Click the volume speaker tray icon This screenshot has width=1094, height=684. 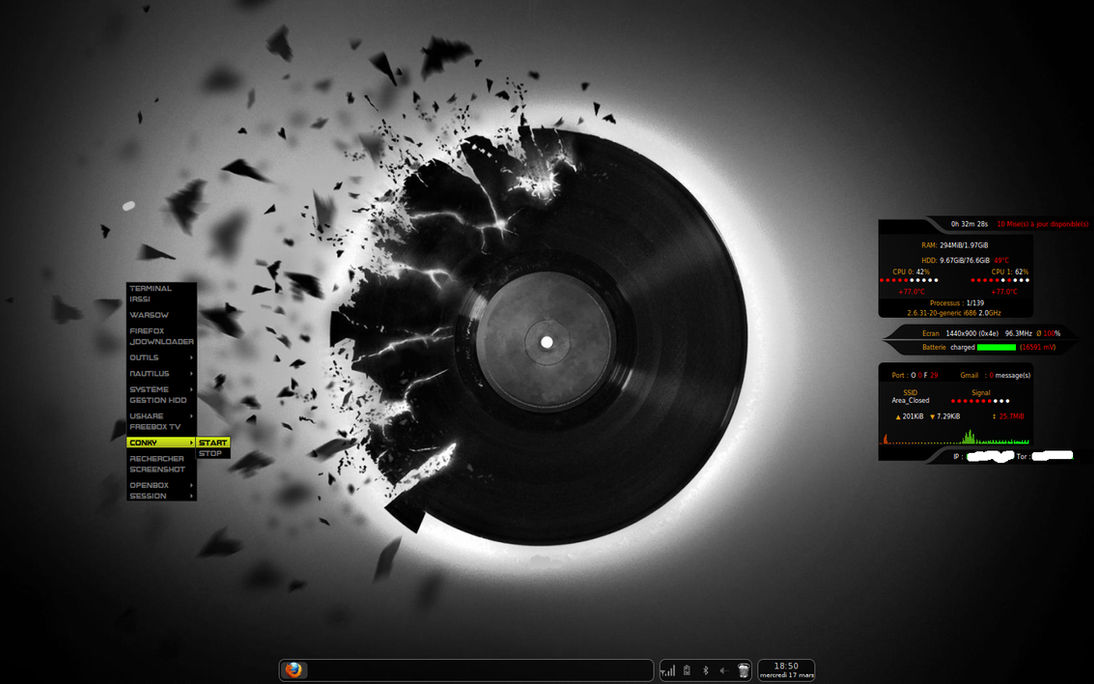(724, 671)
